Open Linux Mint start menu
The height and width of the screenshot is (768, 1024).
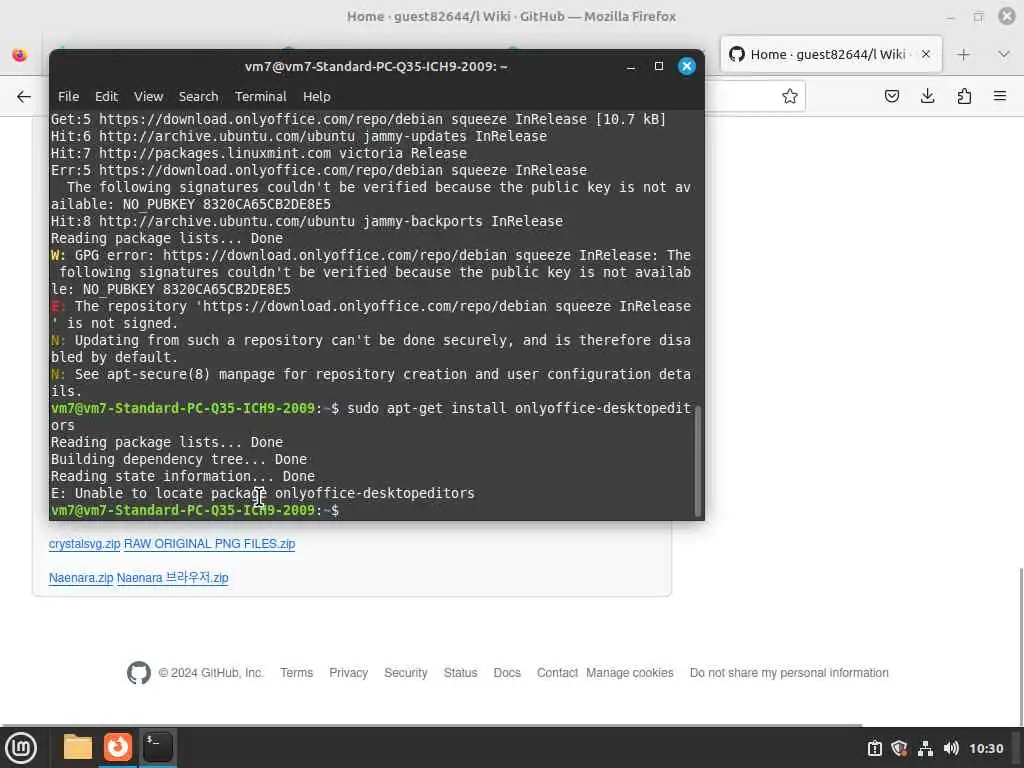coord(21,748)
